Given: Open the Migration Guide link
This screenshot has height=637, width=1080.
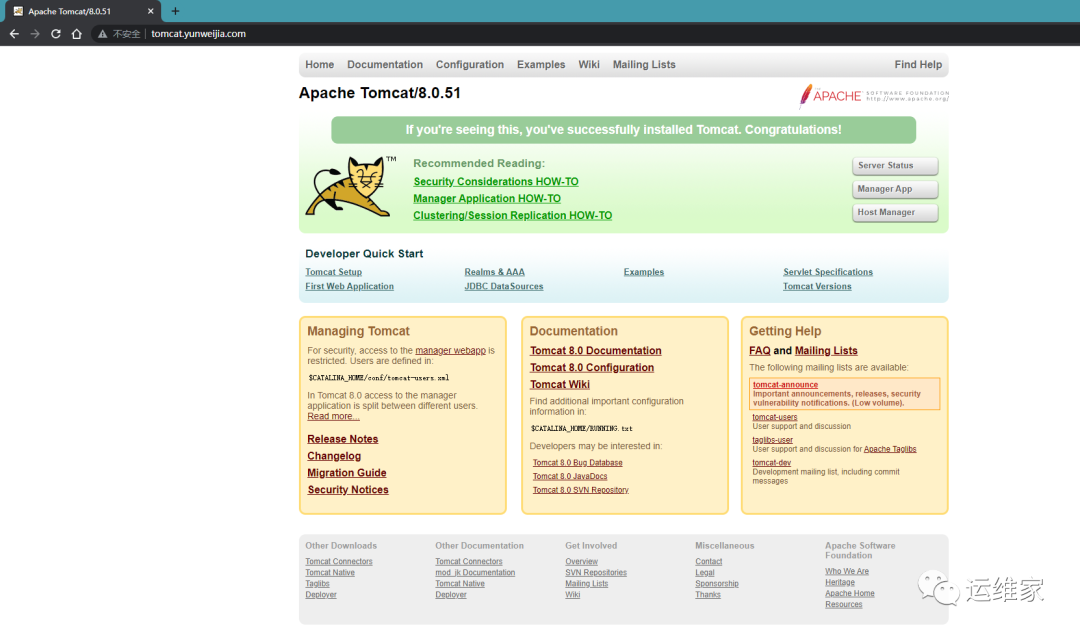Looking at the screenshot, I should coord(346,473).
